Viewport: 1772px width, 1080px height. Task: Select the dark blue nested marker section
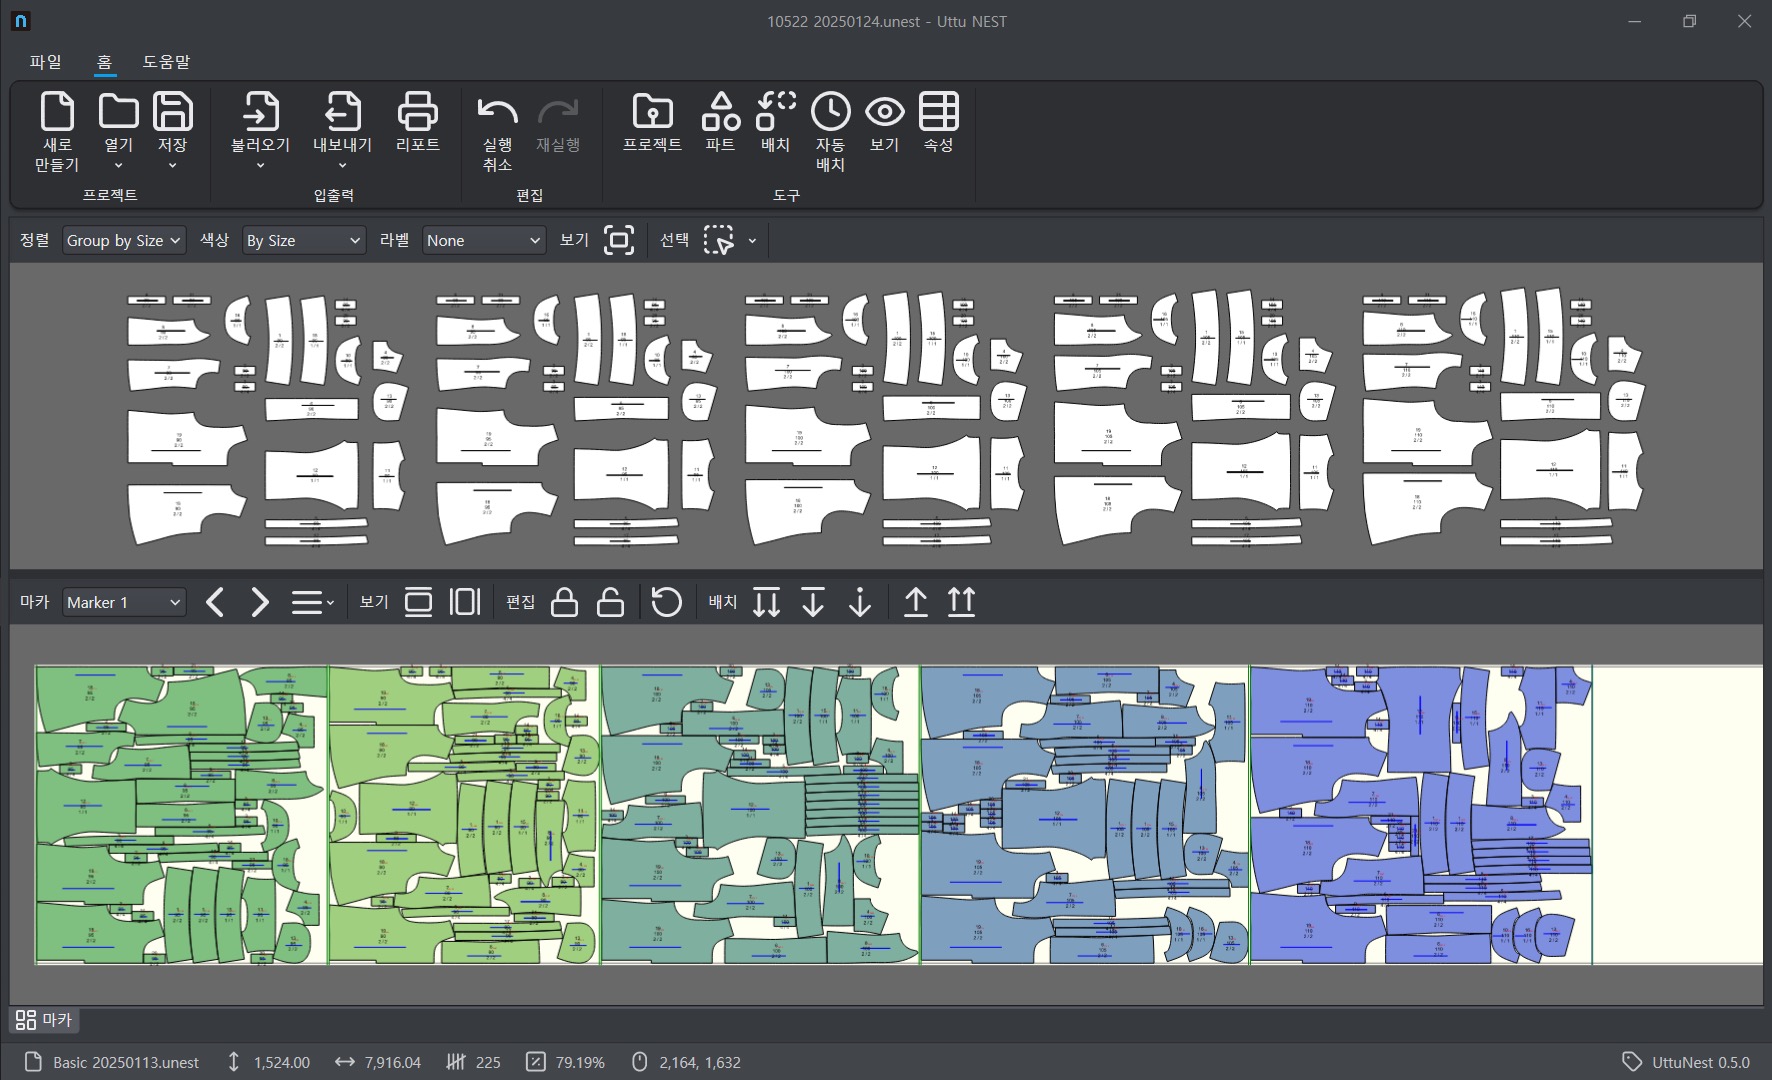pos(1420,815)
